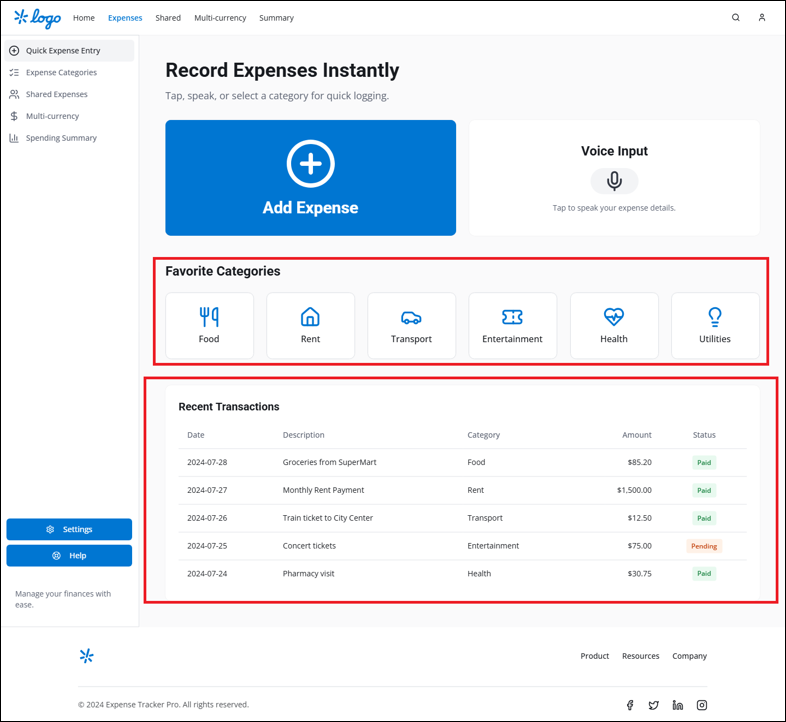Select the Health heart icon
Screen dimensions: 786x722
click(614, 316)
